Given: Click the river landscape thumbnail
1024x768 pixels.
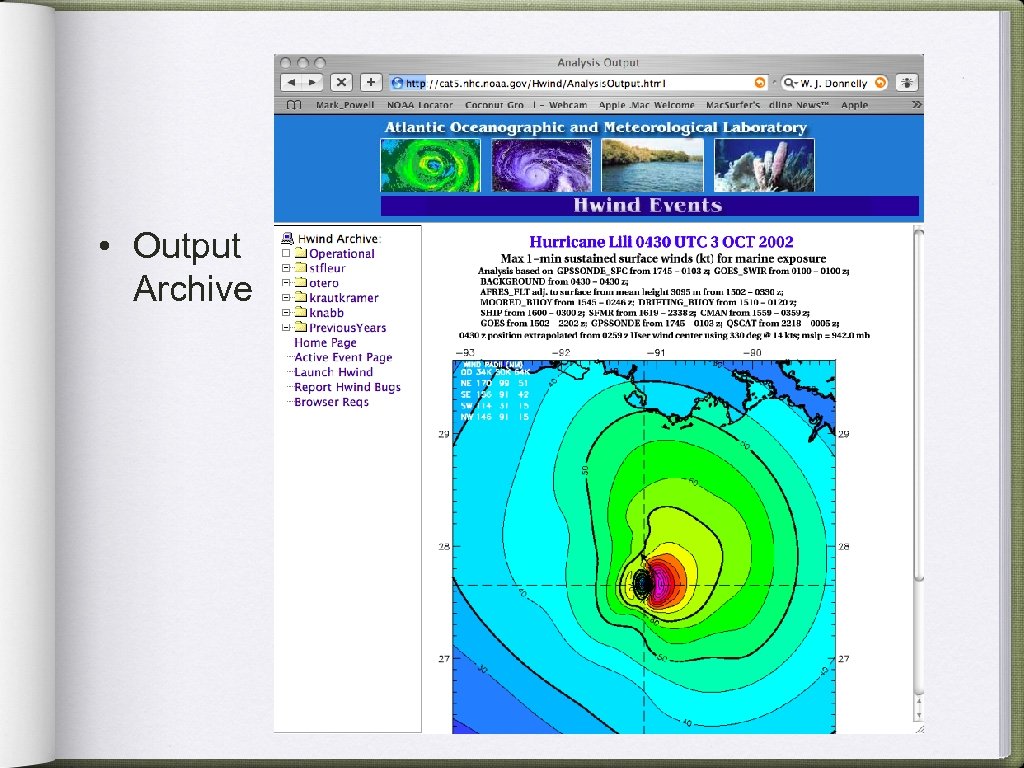Looking at the screenshot, I should [652, 165].
